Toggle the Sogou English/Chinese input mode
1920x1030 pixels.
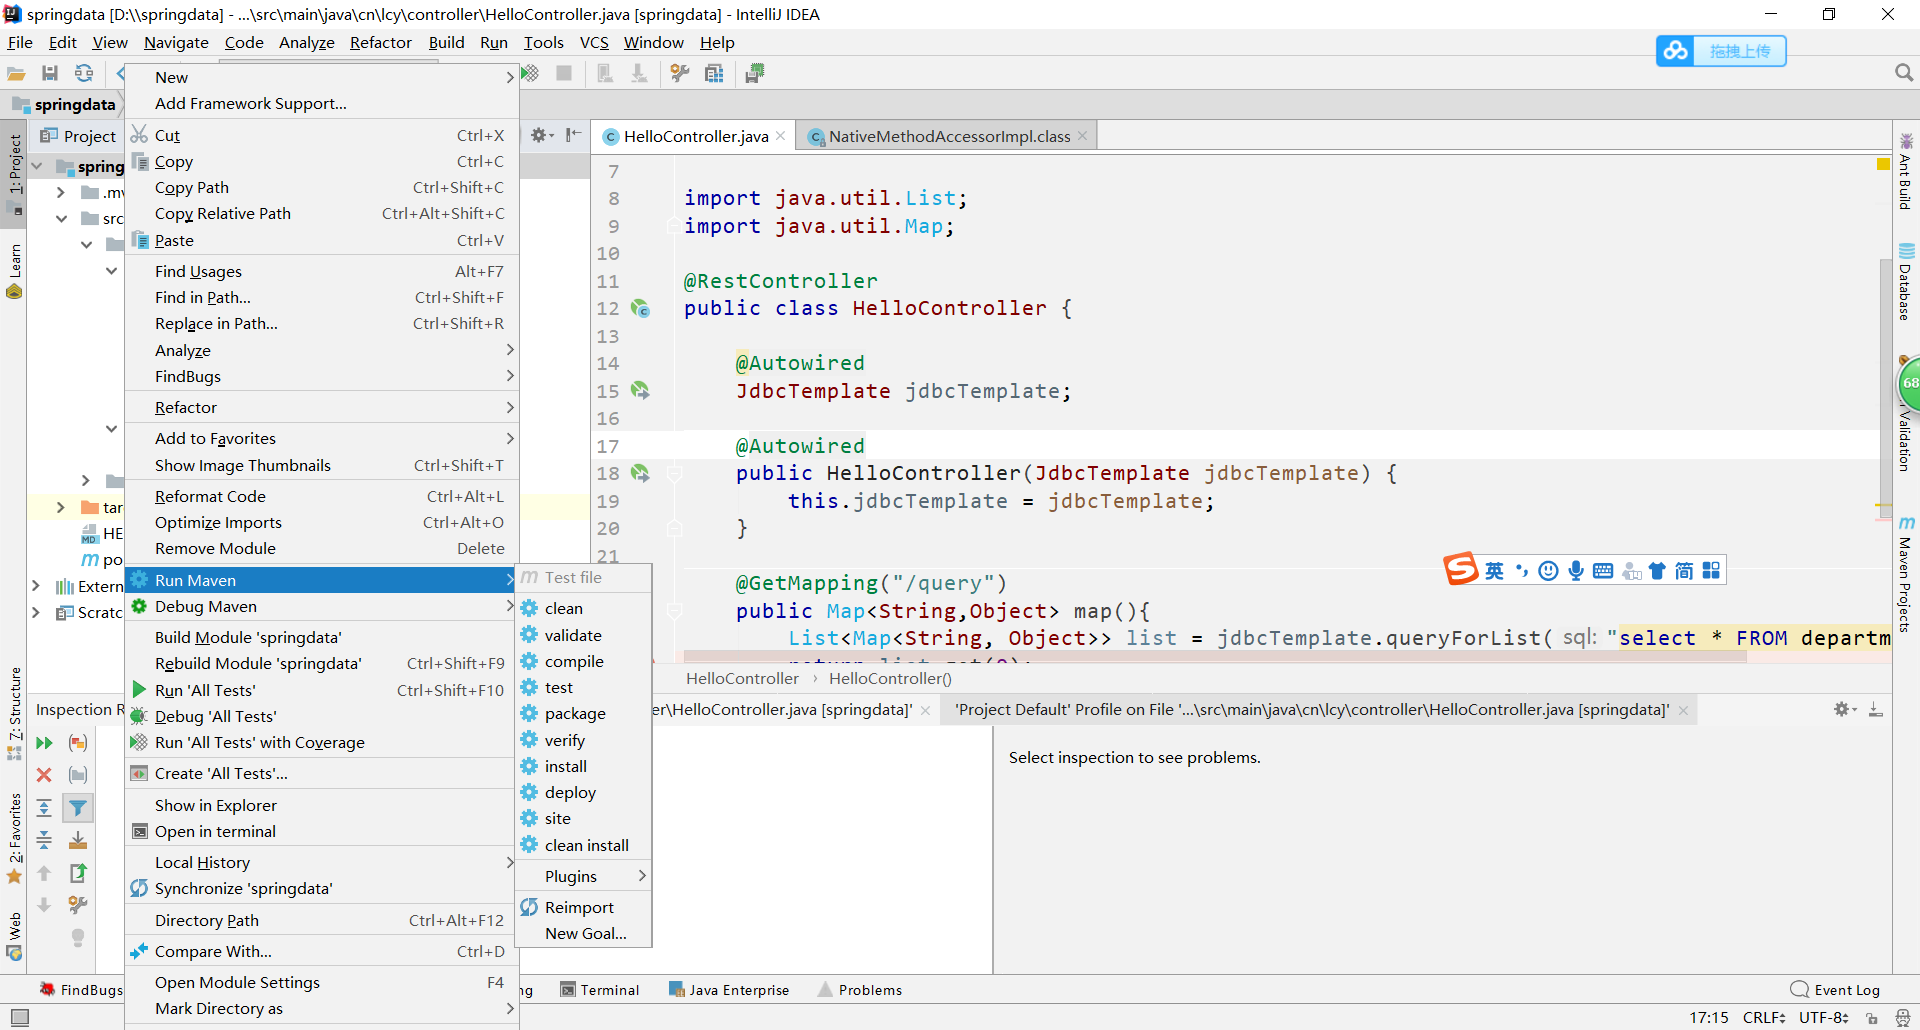click(x=1494, y=571)
